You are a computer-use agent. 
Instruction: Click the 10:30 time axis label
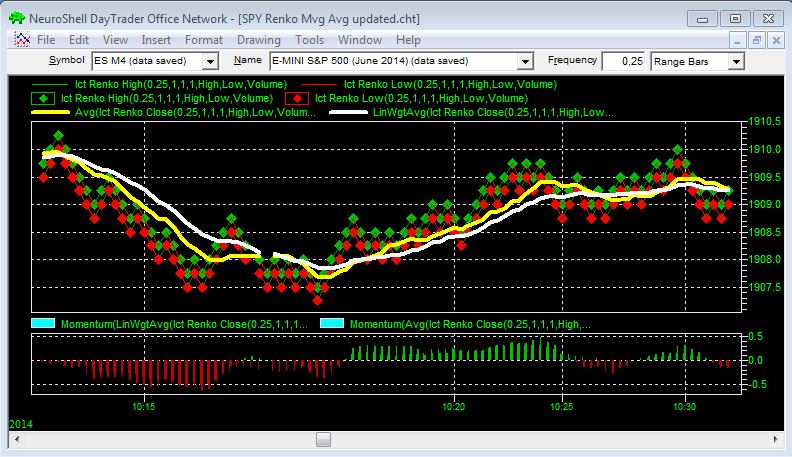(x=684, y=407)
